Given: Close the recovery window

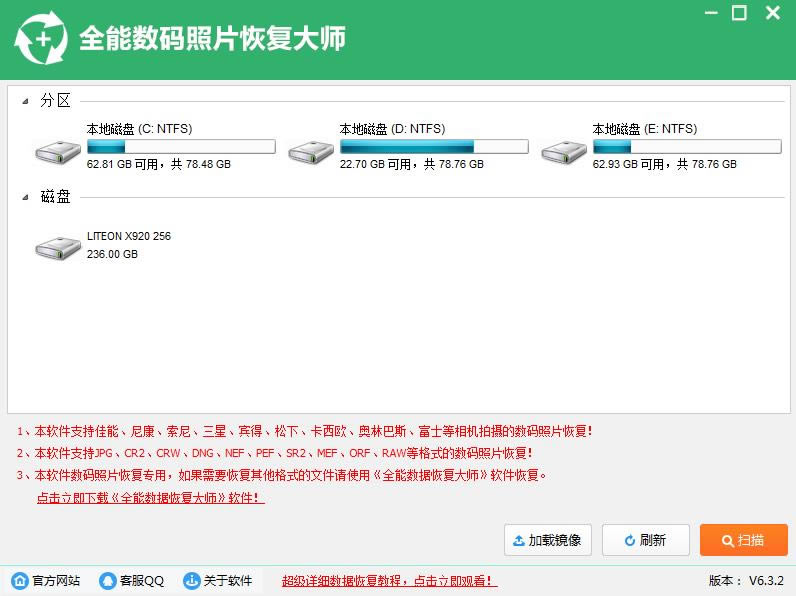Looking at the screenshot, I should tap(773, 13).
